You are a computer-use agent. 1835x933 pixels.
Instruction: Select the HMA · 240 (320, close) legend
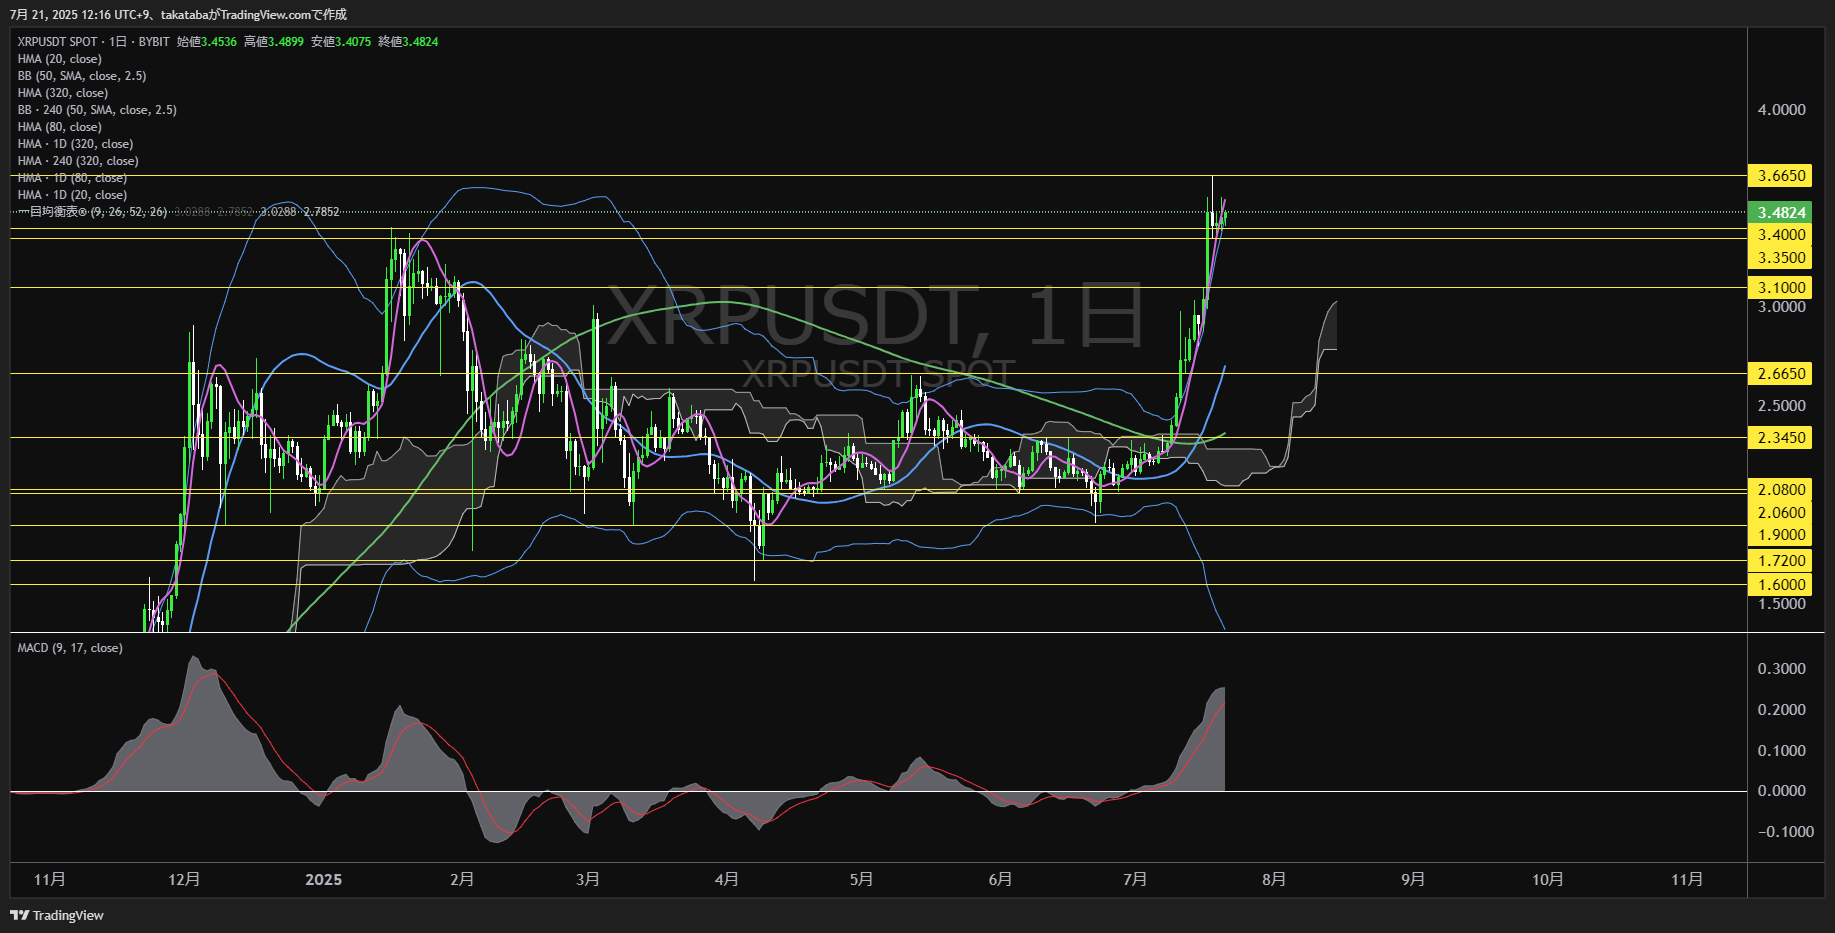tap(78, 161)
